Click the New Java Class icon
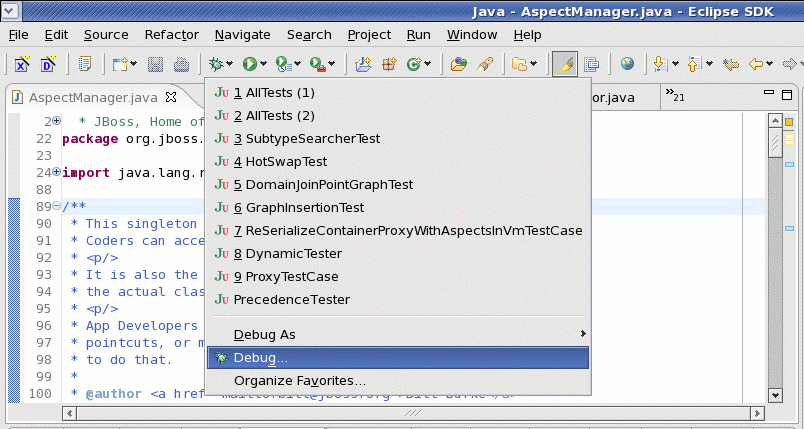 coord(414,65)
